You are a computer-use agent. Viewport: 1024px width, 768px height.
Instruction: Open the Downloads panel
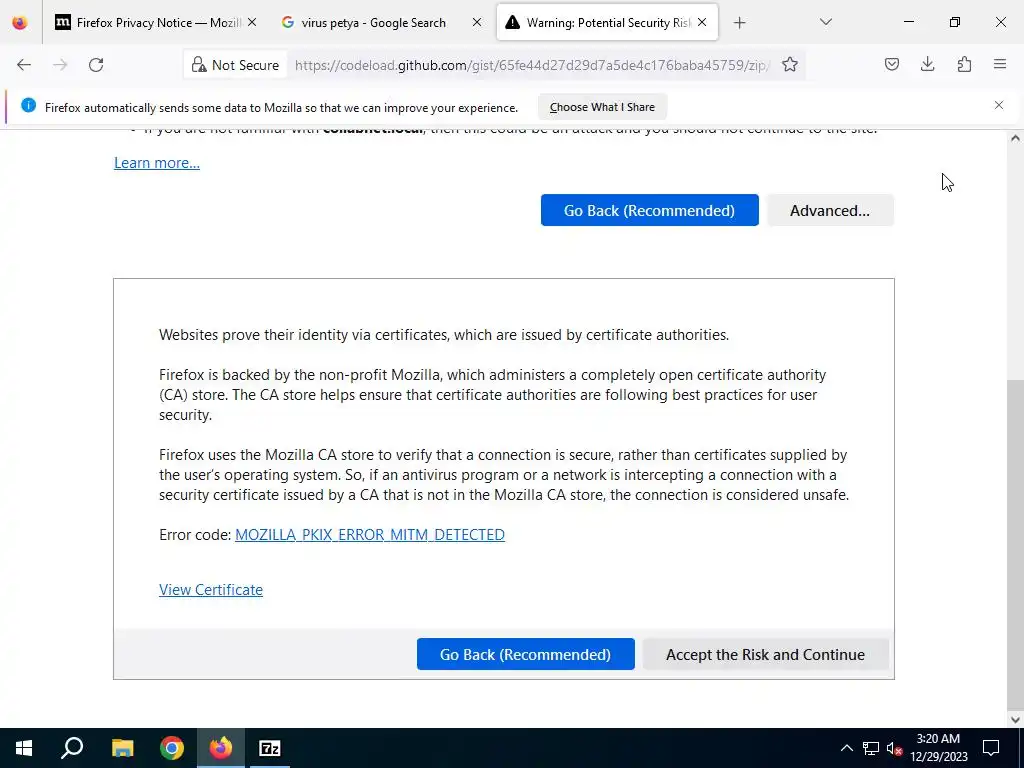pyautogui.click(x=927, y=64)
